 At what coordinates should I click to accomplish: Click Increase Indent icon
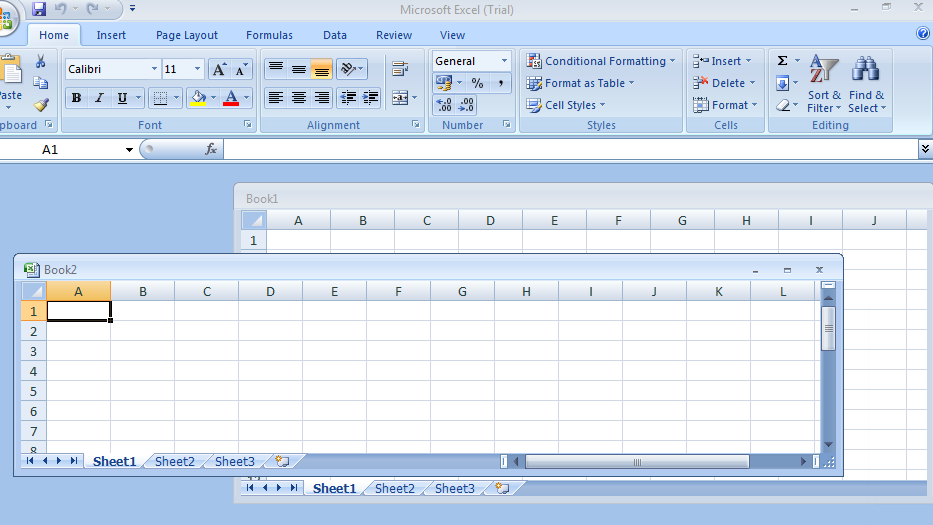(371, 98)
